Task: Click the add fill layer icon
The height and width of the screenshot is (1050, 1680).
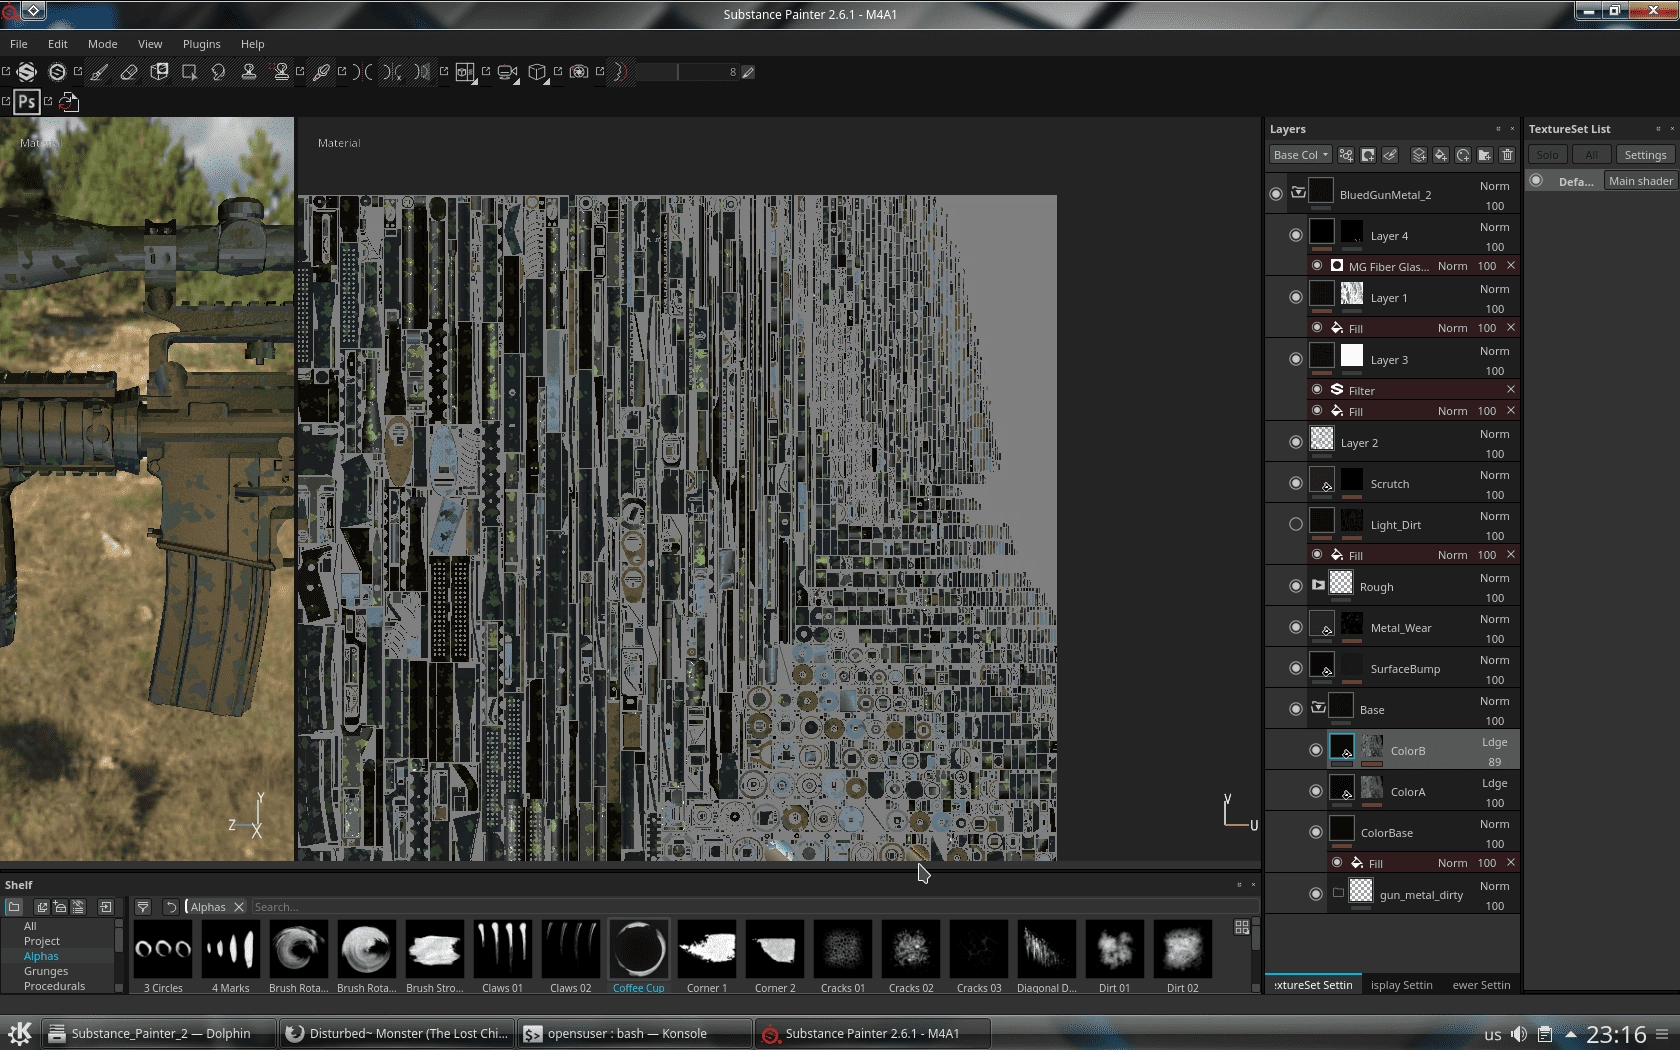Action: (x=1441, y=155)
